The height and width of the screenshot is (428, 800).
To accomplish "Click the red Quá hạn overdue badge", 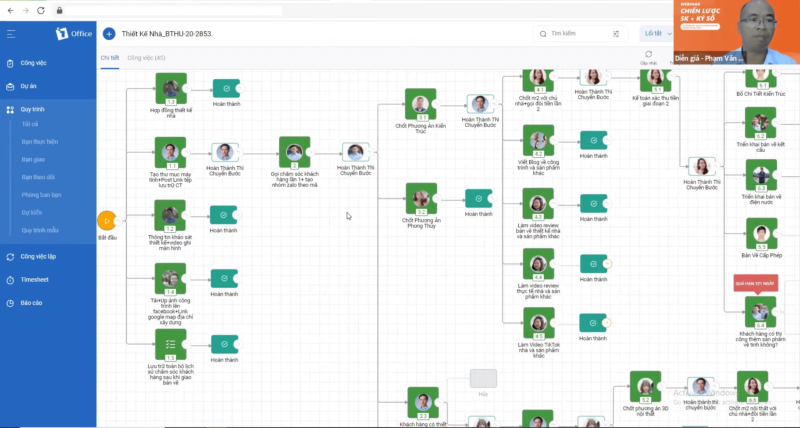I will click(x=756, y=284).
